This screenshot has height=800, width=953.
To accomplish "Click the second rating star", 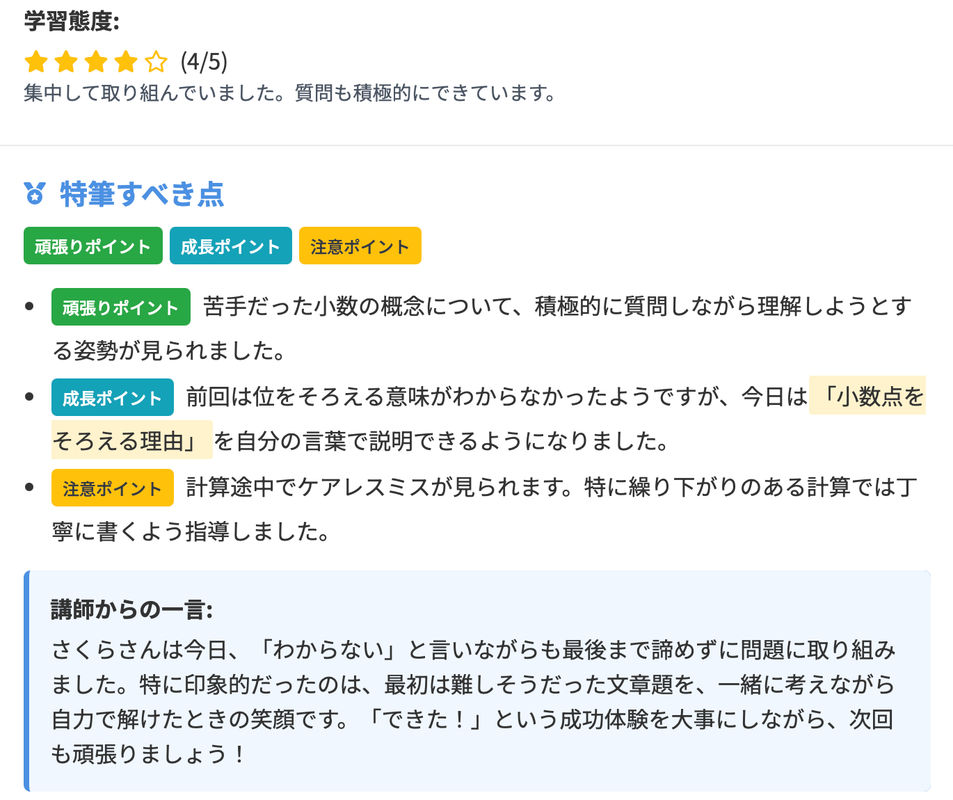I will coord(66,61).
